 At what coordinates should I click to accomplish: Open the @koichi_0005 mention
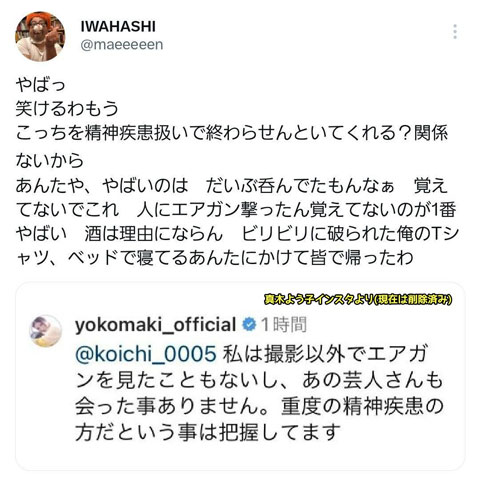coord(146,354)
